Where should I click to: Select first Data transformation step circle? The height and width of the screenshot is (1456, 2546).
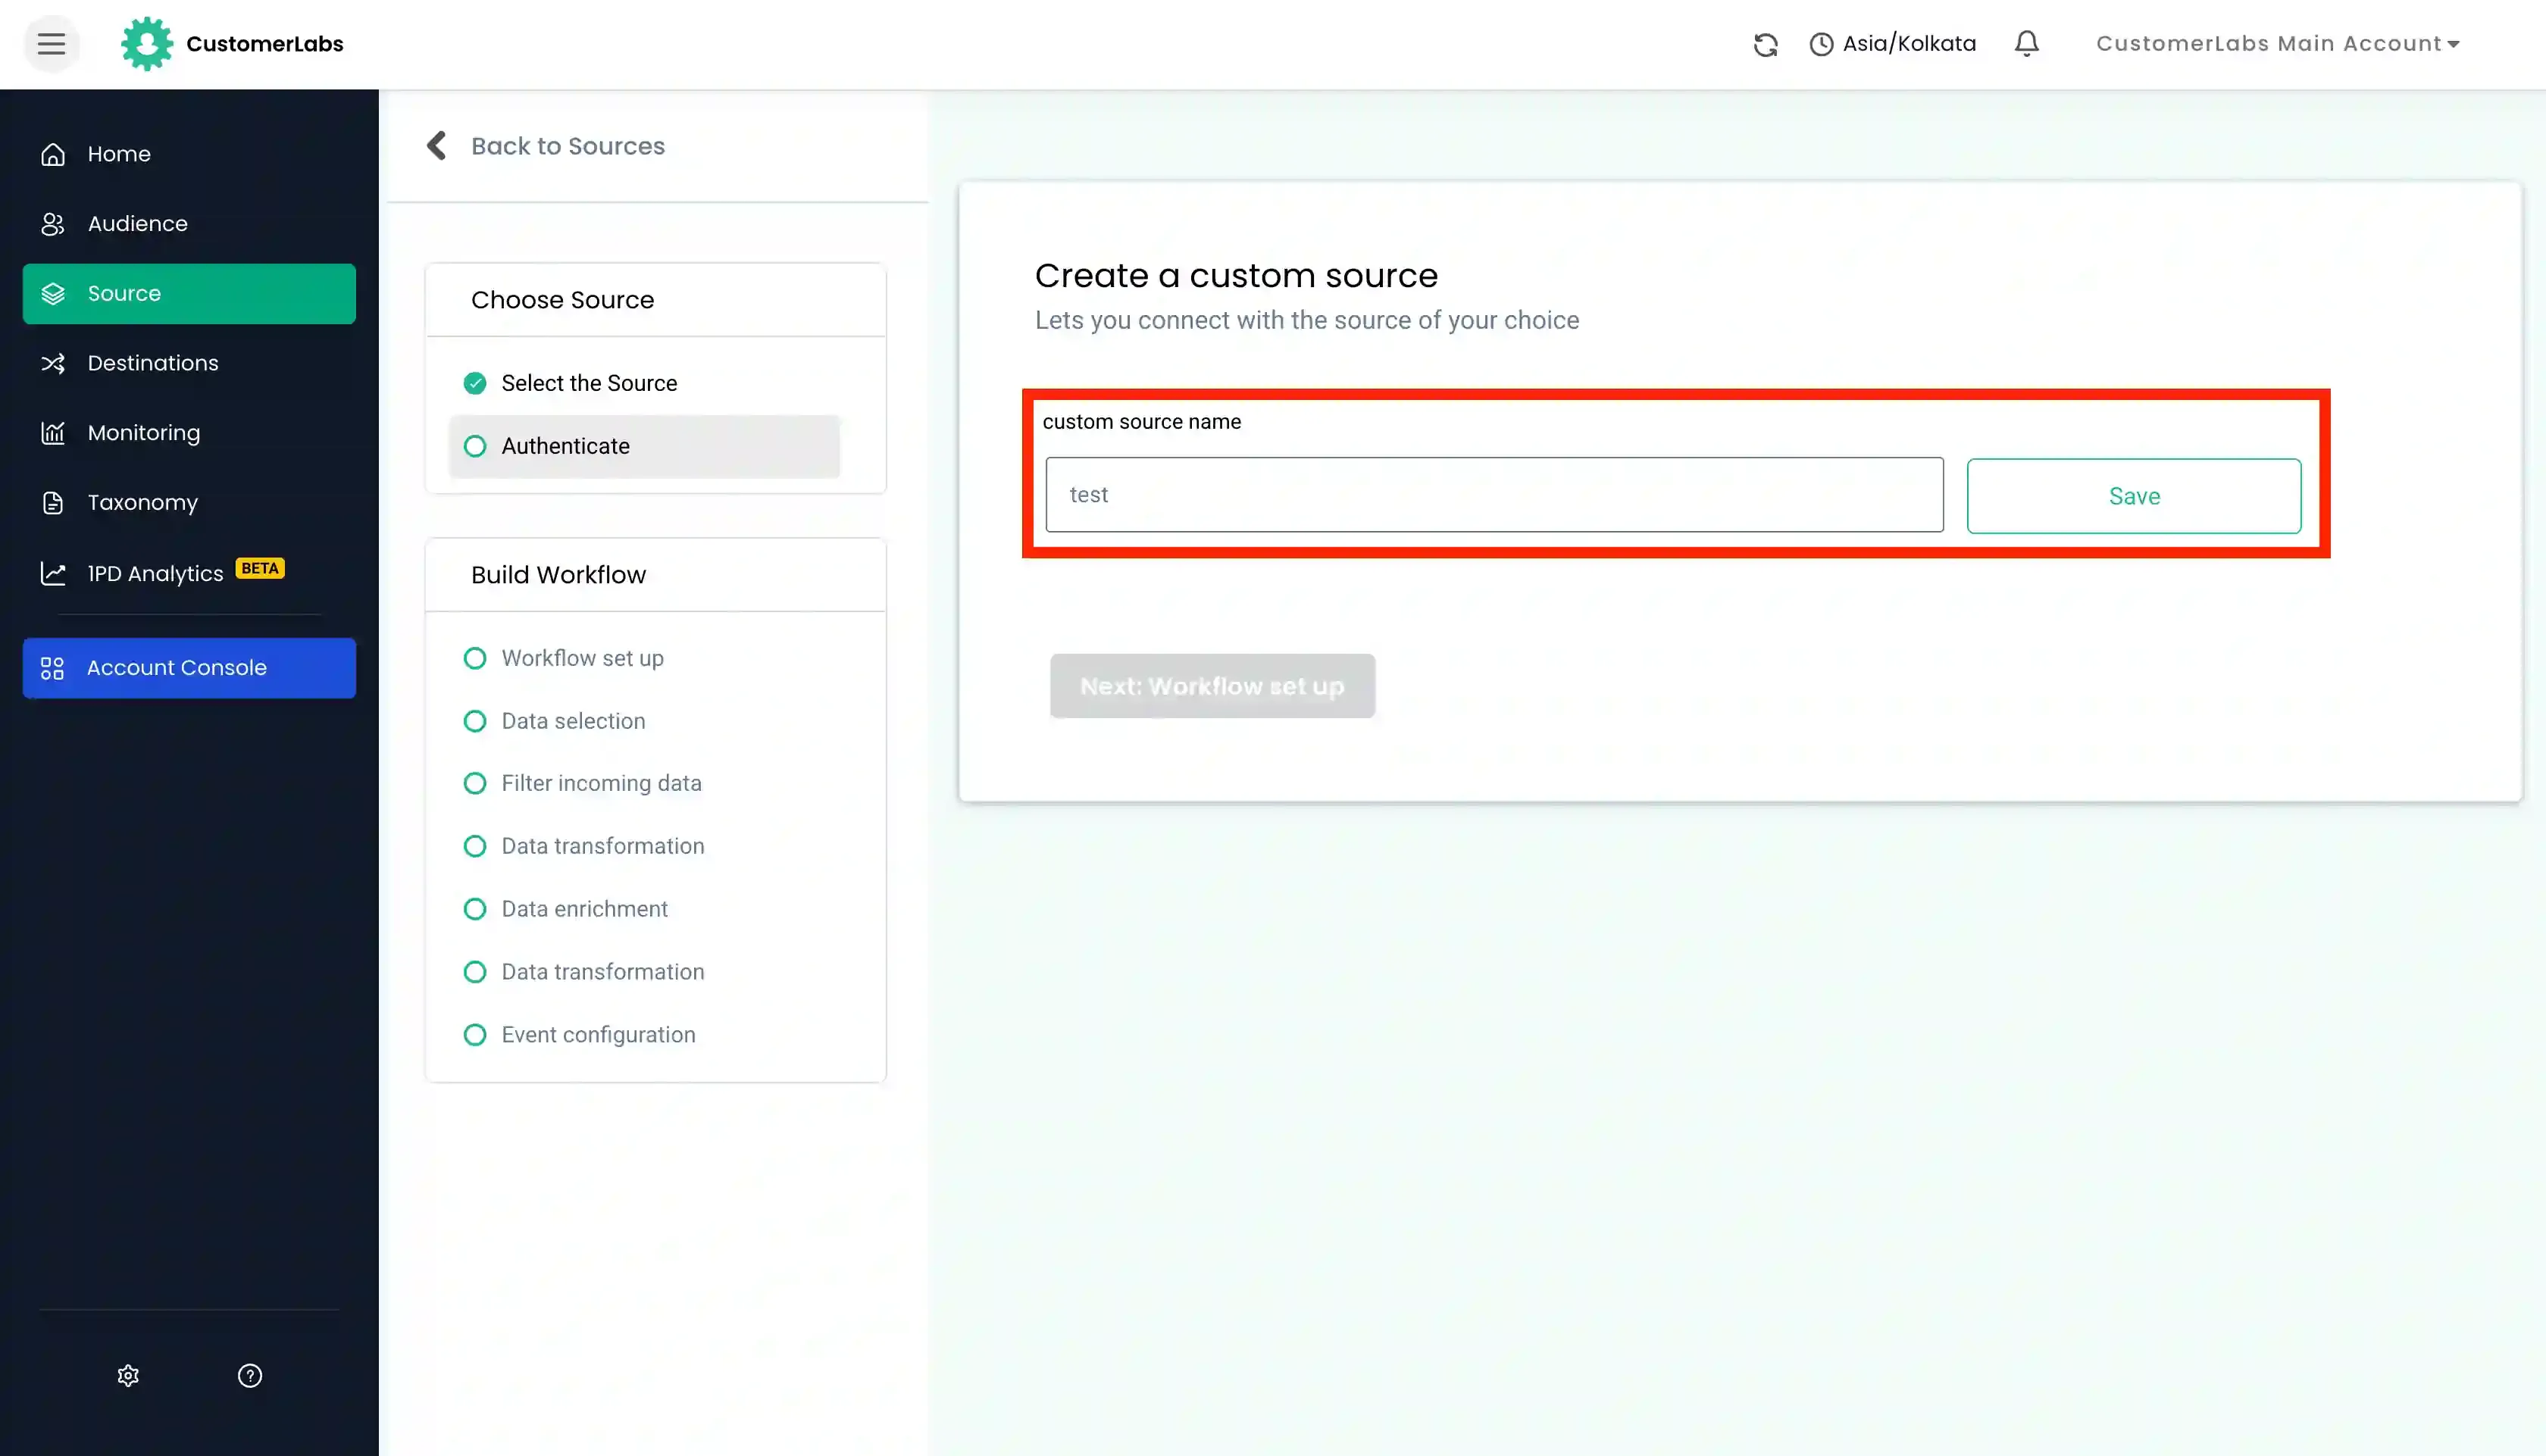475,846
